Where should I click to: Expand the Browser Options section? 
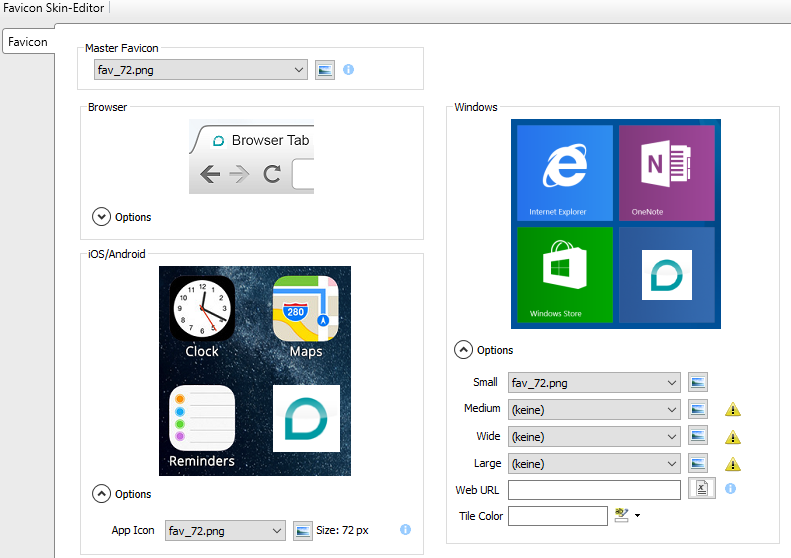click(x=101, y=216)
